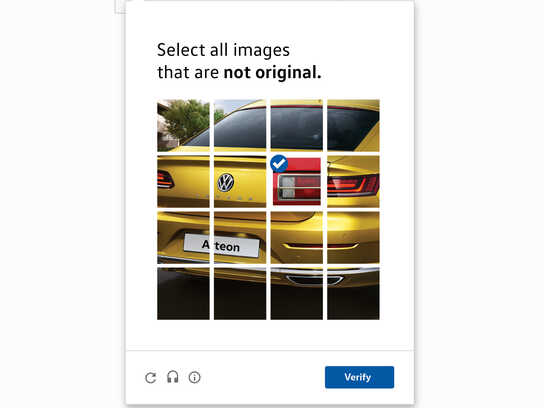544x408 pixels.
Task: Select the left half of Arteon license plate
Action: (184, 238)
